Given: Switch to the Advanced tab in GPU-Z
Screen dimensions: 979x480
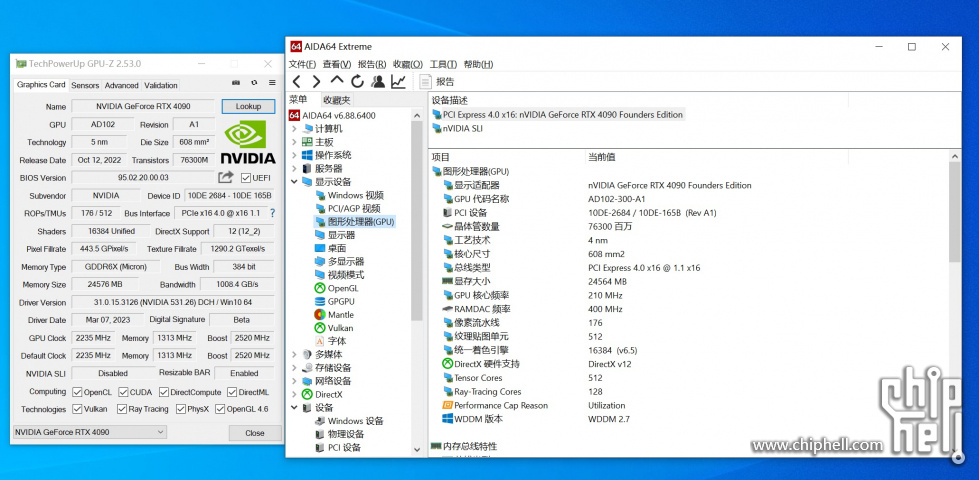Looking at the screenshot, I should tap(122, 86).
